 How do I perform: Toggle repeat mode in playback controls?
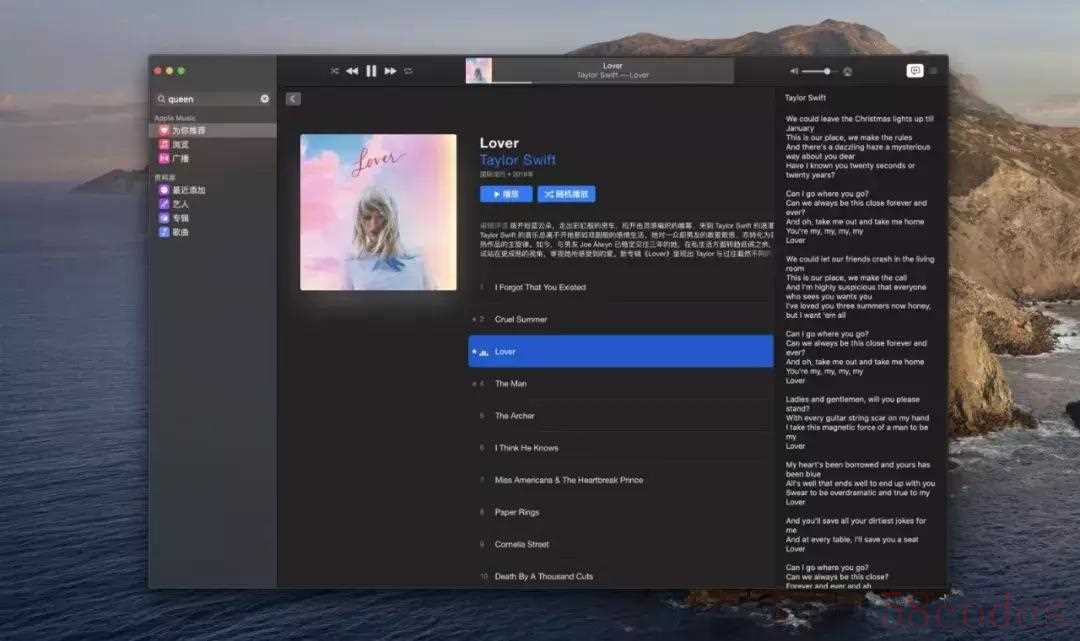[x=408, y=71]
